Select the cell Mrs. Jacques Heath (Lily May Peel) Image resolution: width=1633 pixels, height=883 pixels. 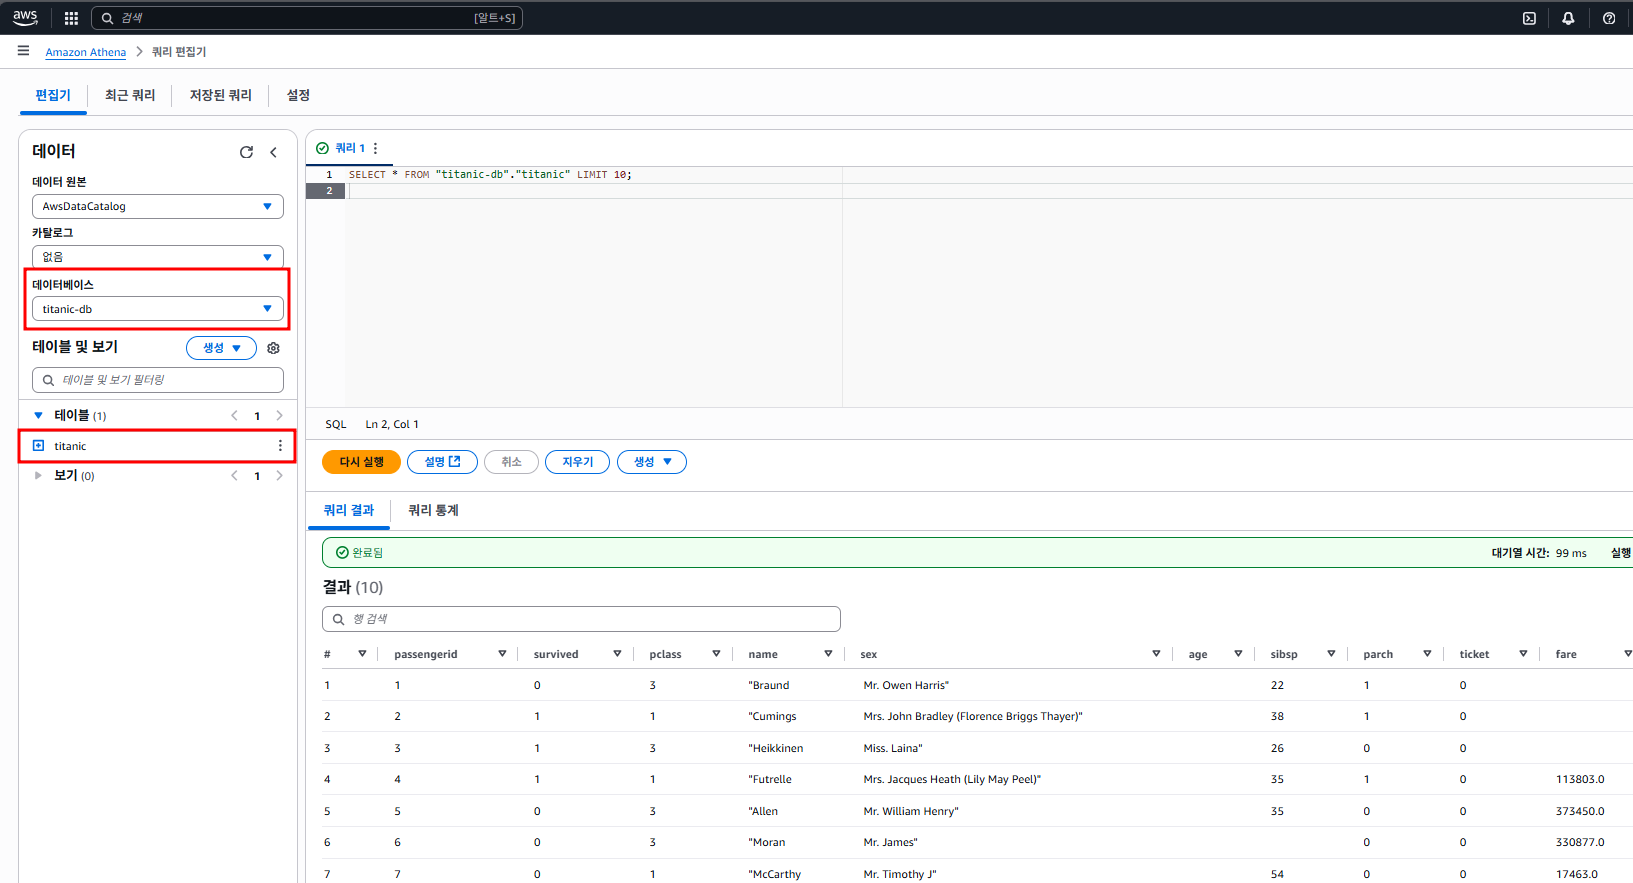pyautogui.click(x=952, y=779)
